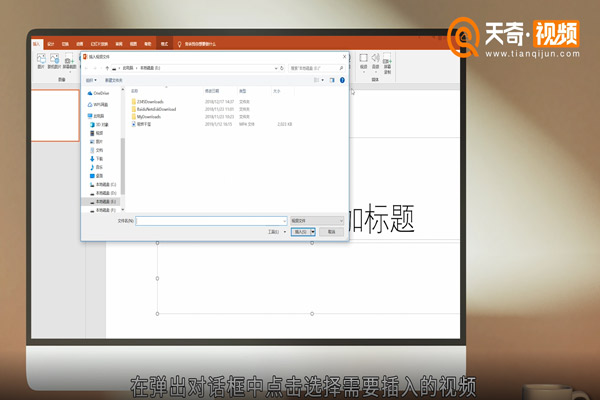Open the blue Help icon in the dialog
The height and width of the screenshot is (400, 600).
(x=342, y=80)
